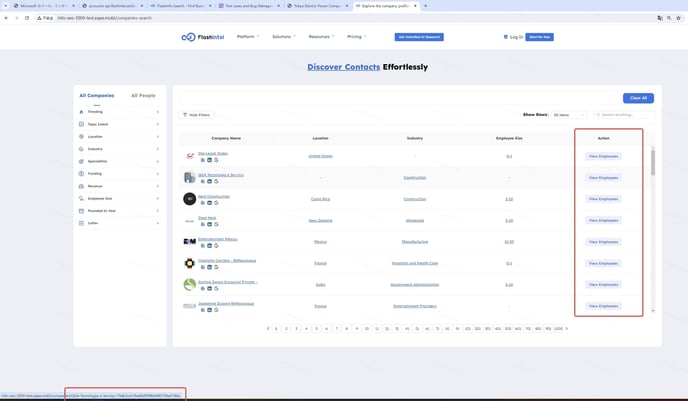Open the Pricing dropdown menu
This screenshot has width=688, height=401.
[356, 36]
